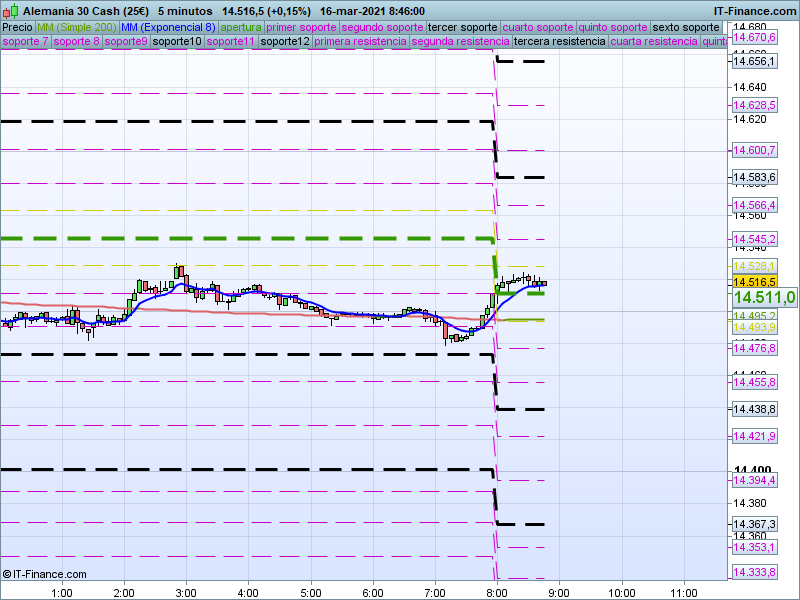Click the magenta 14.600,7 price level tag
This screenshot has height=600, width=800.
[x=754, y=150]
